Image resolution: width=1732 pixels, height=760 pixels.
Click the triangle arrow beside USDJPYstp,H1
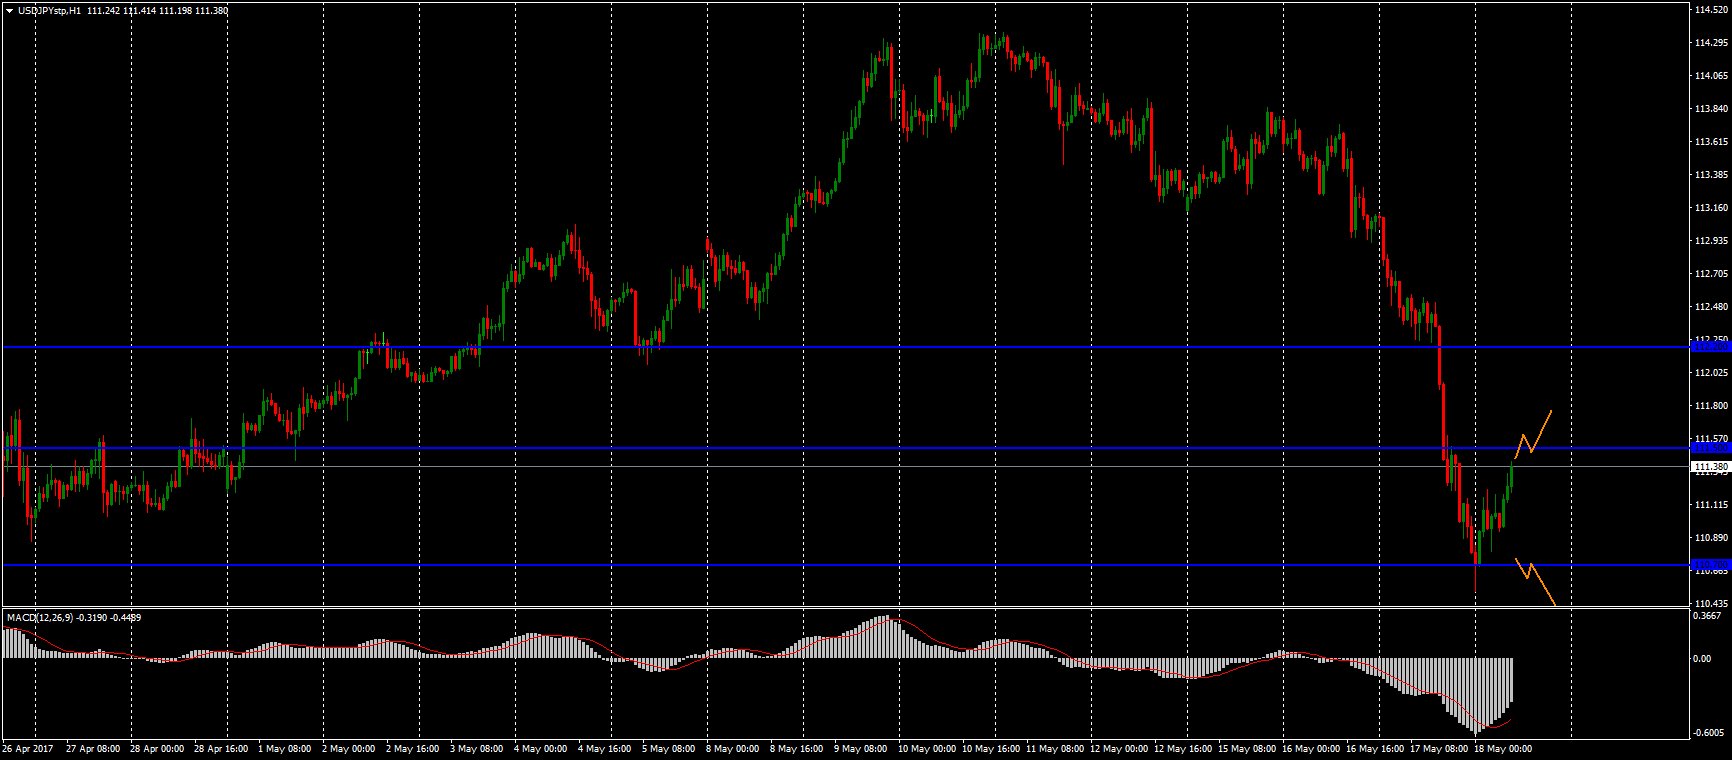(x=9, y=10)
